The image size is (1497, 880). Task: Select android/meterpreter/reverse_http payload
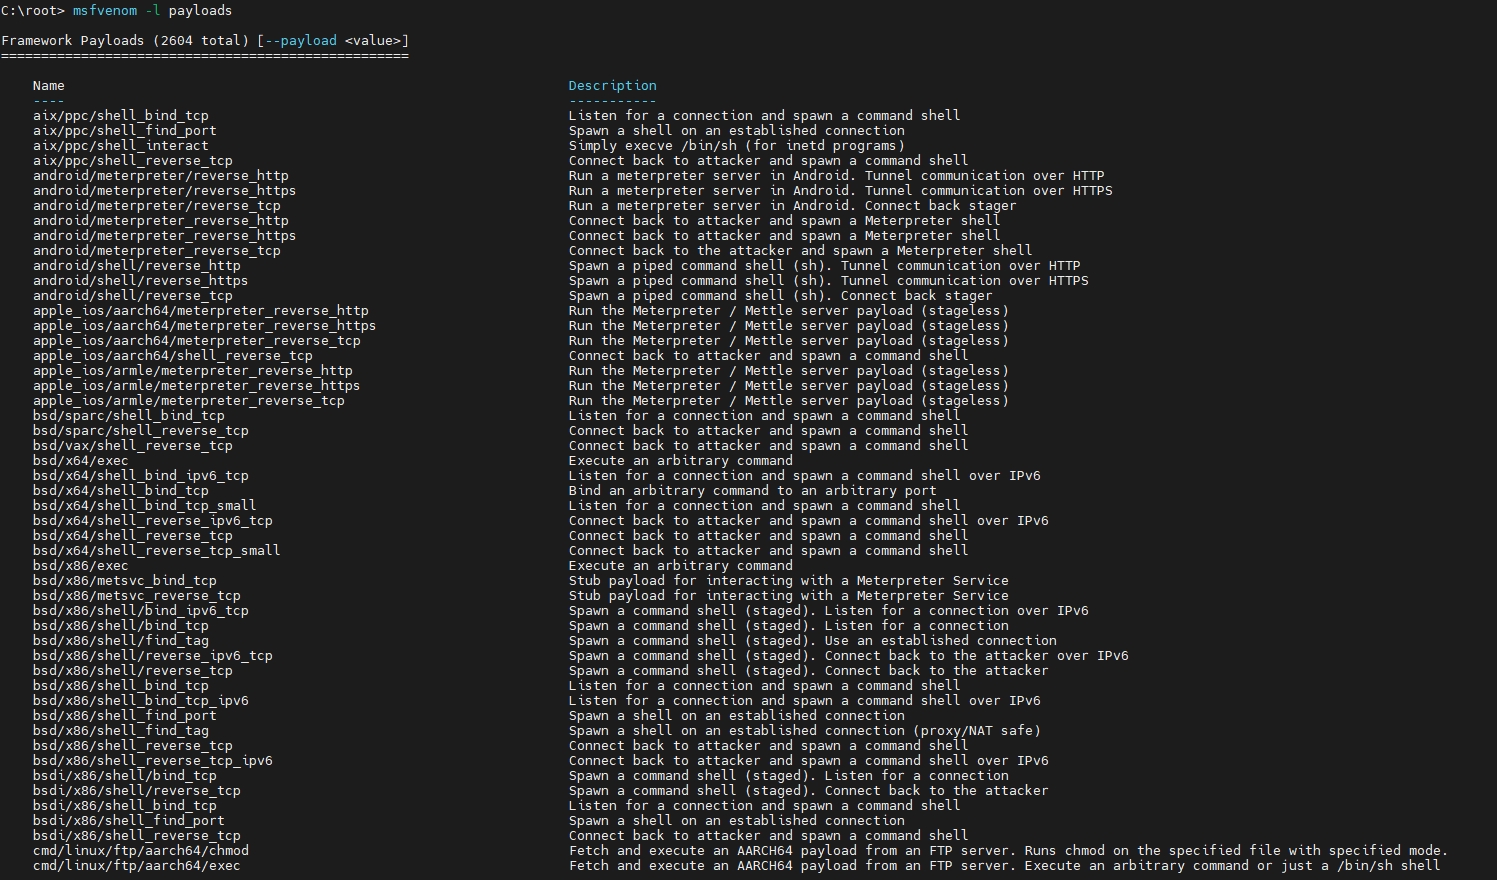pos(161,176)
